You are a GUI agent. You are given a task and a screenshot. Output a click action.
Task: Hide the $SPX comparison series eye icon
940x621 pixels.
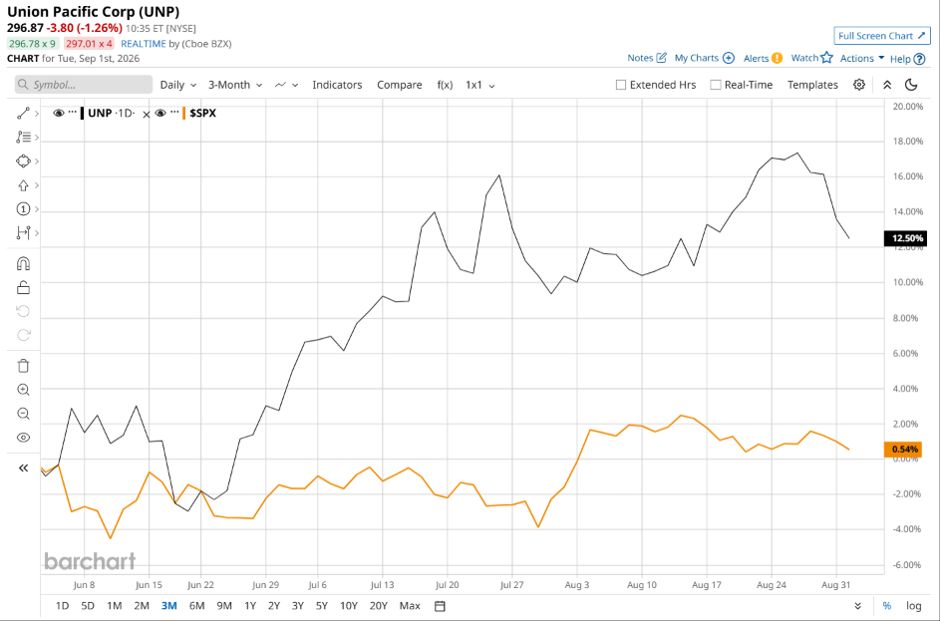click(x=161, y=113)
